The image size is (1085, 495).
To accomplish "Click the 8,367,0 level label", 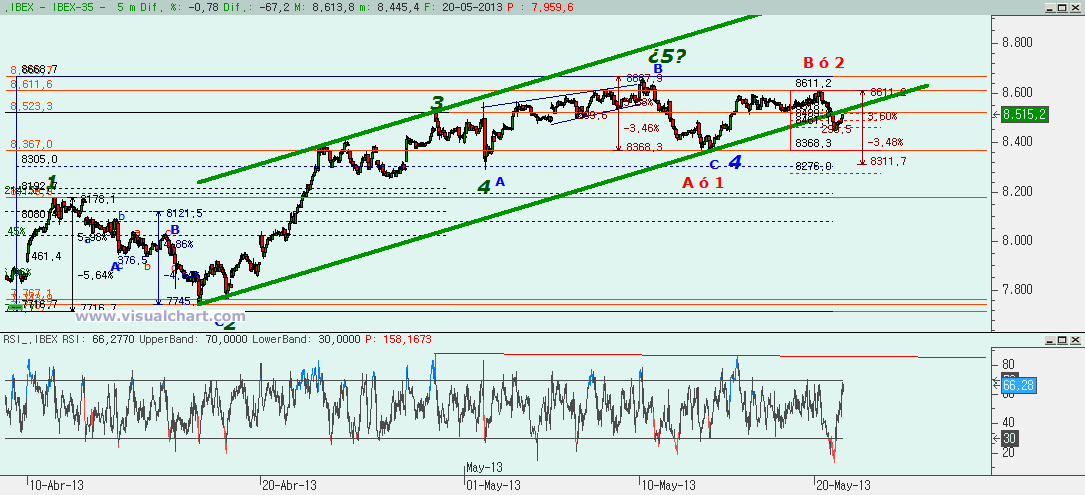I will pos(32,145).
